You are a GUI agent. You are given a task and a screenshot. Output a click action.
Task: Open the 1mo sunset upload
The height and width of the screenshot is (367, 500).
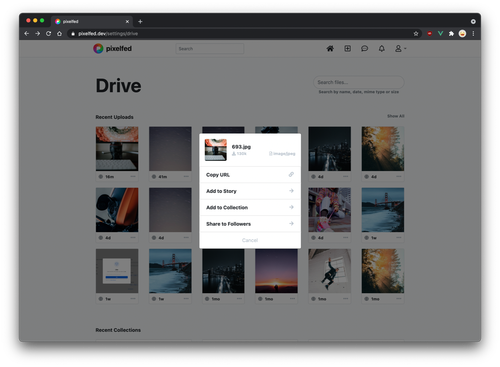click(x=276, y=271)
